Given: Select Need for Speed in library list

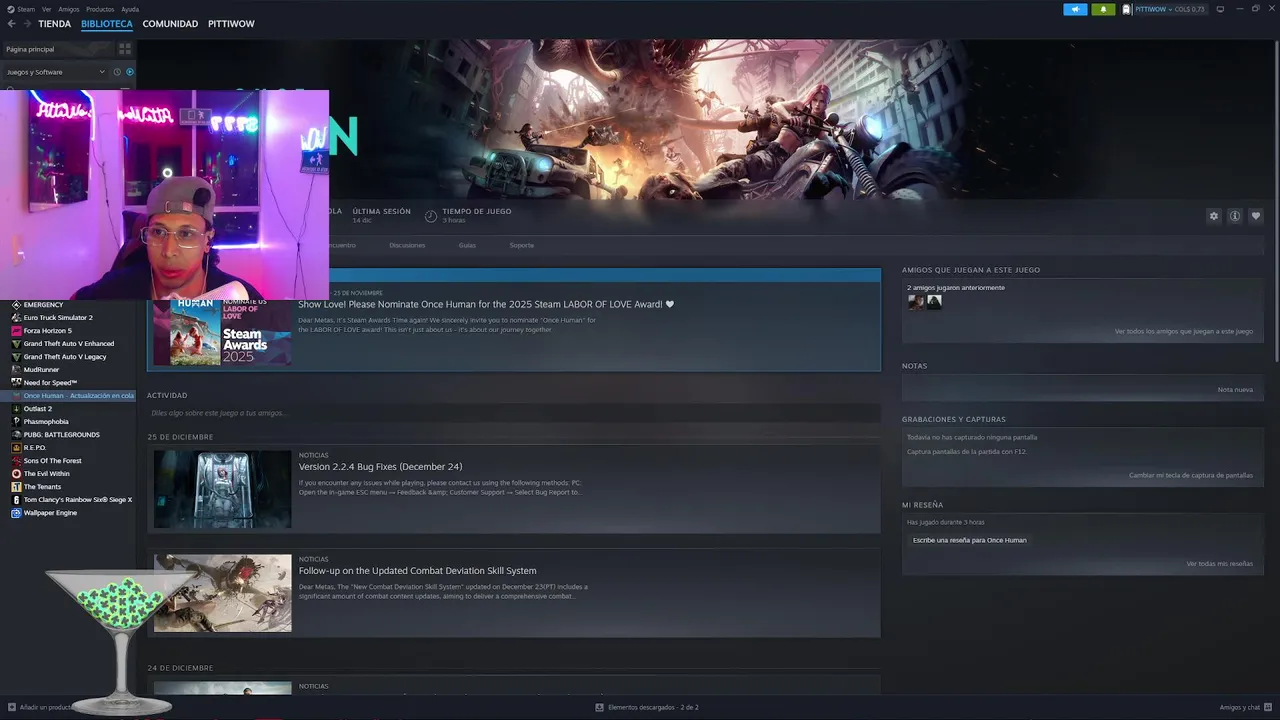Looking at the screenshot, I should coord(50,383).
